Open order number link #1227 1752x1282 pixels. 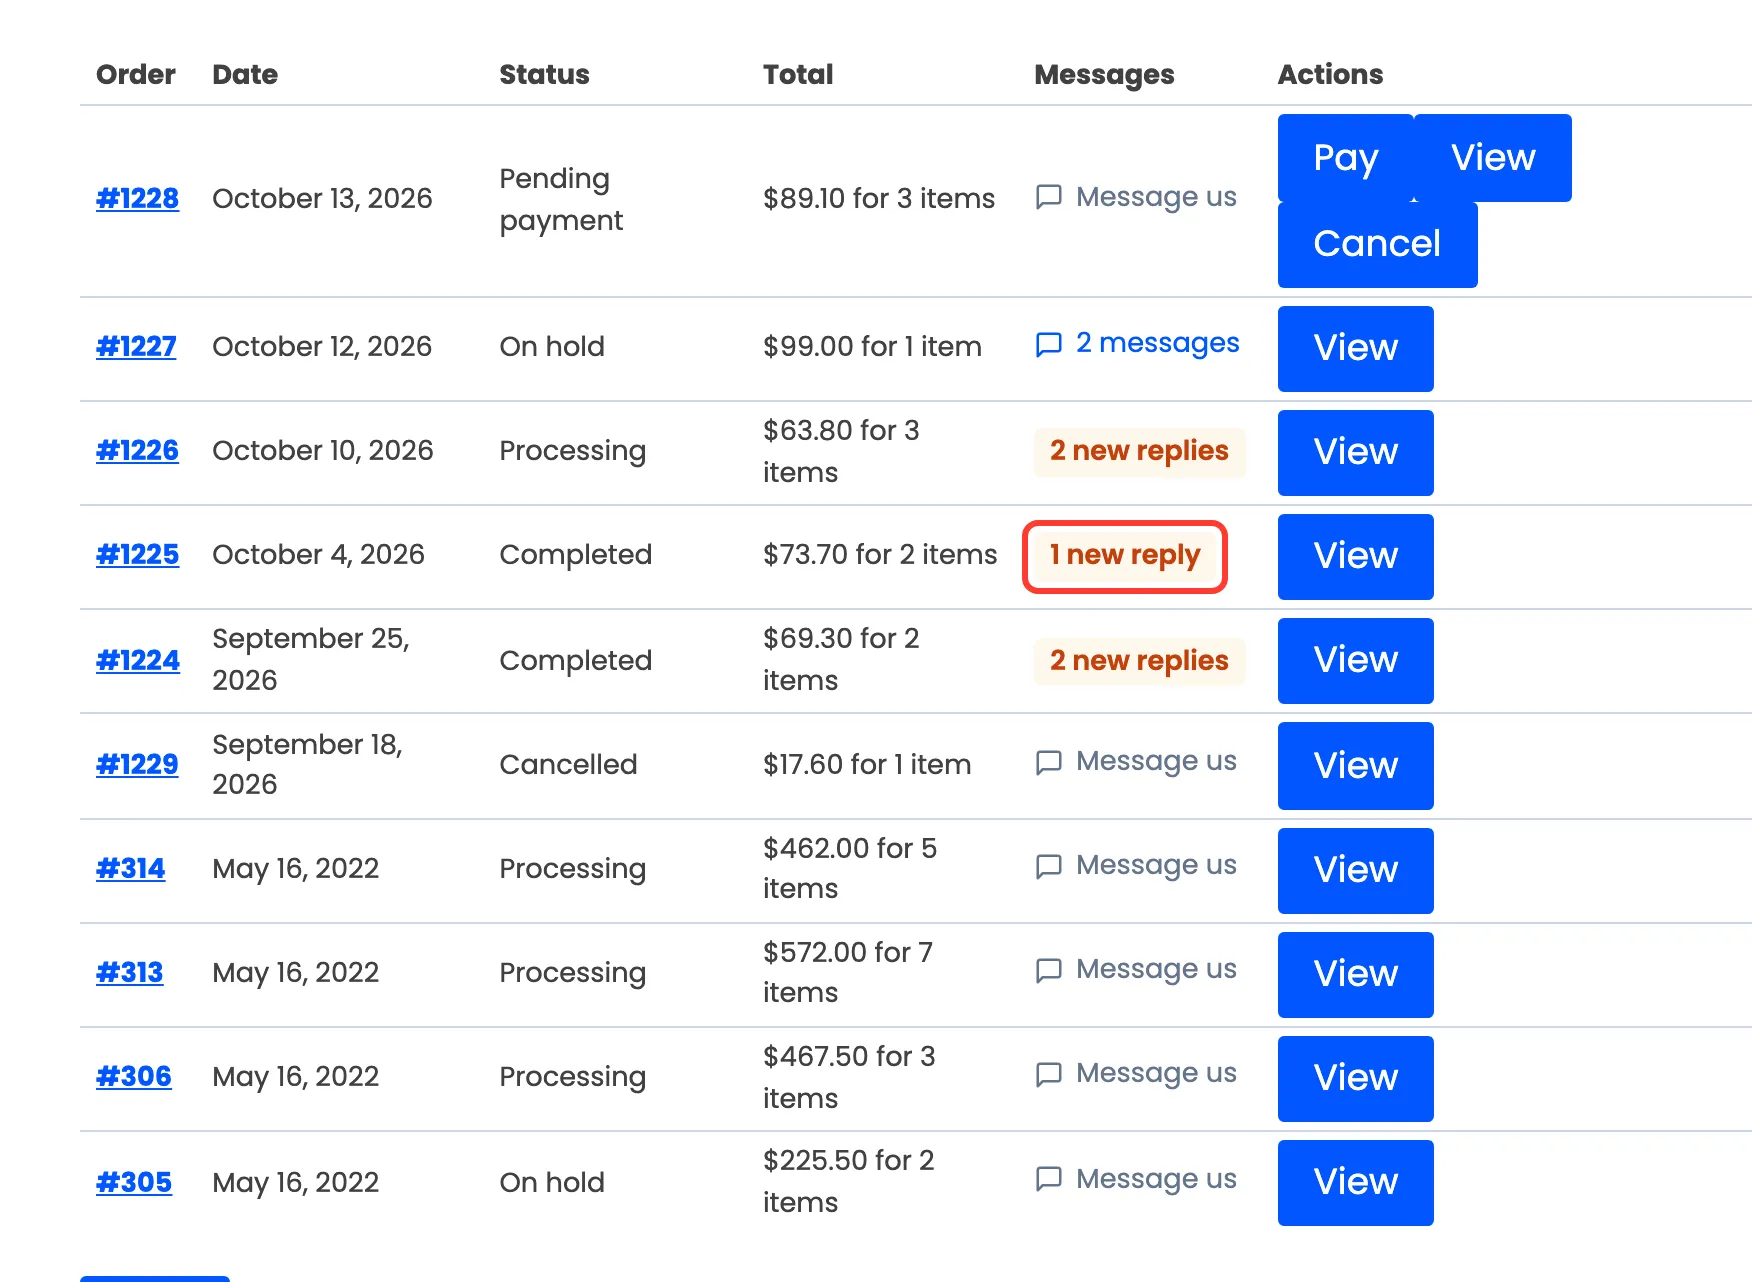pyautogui.click(x=136, y=346)
